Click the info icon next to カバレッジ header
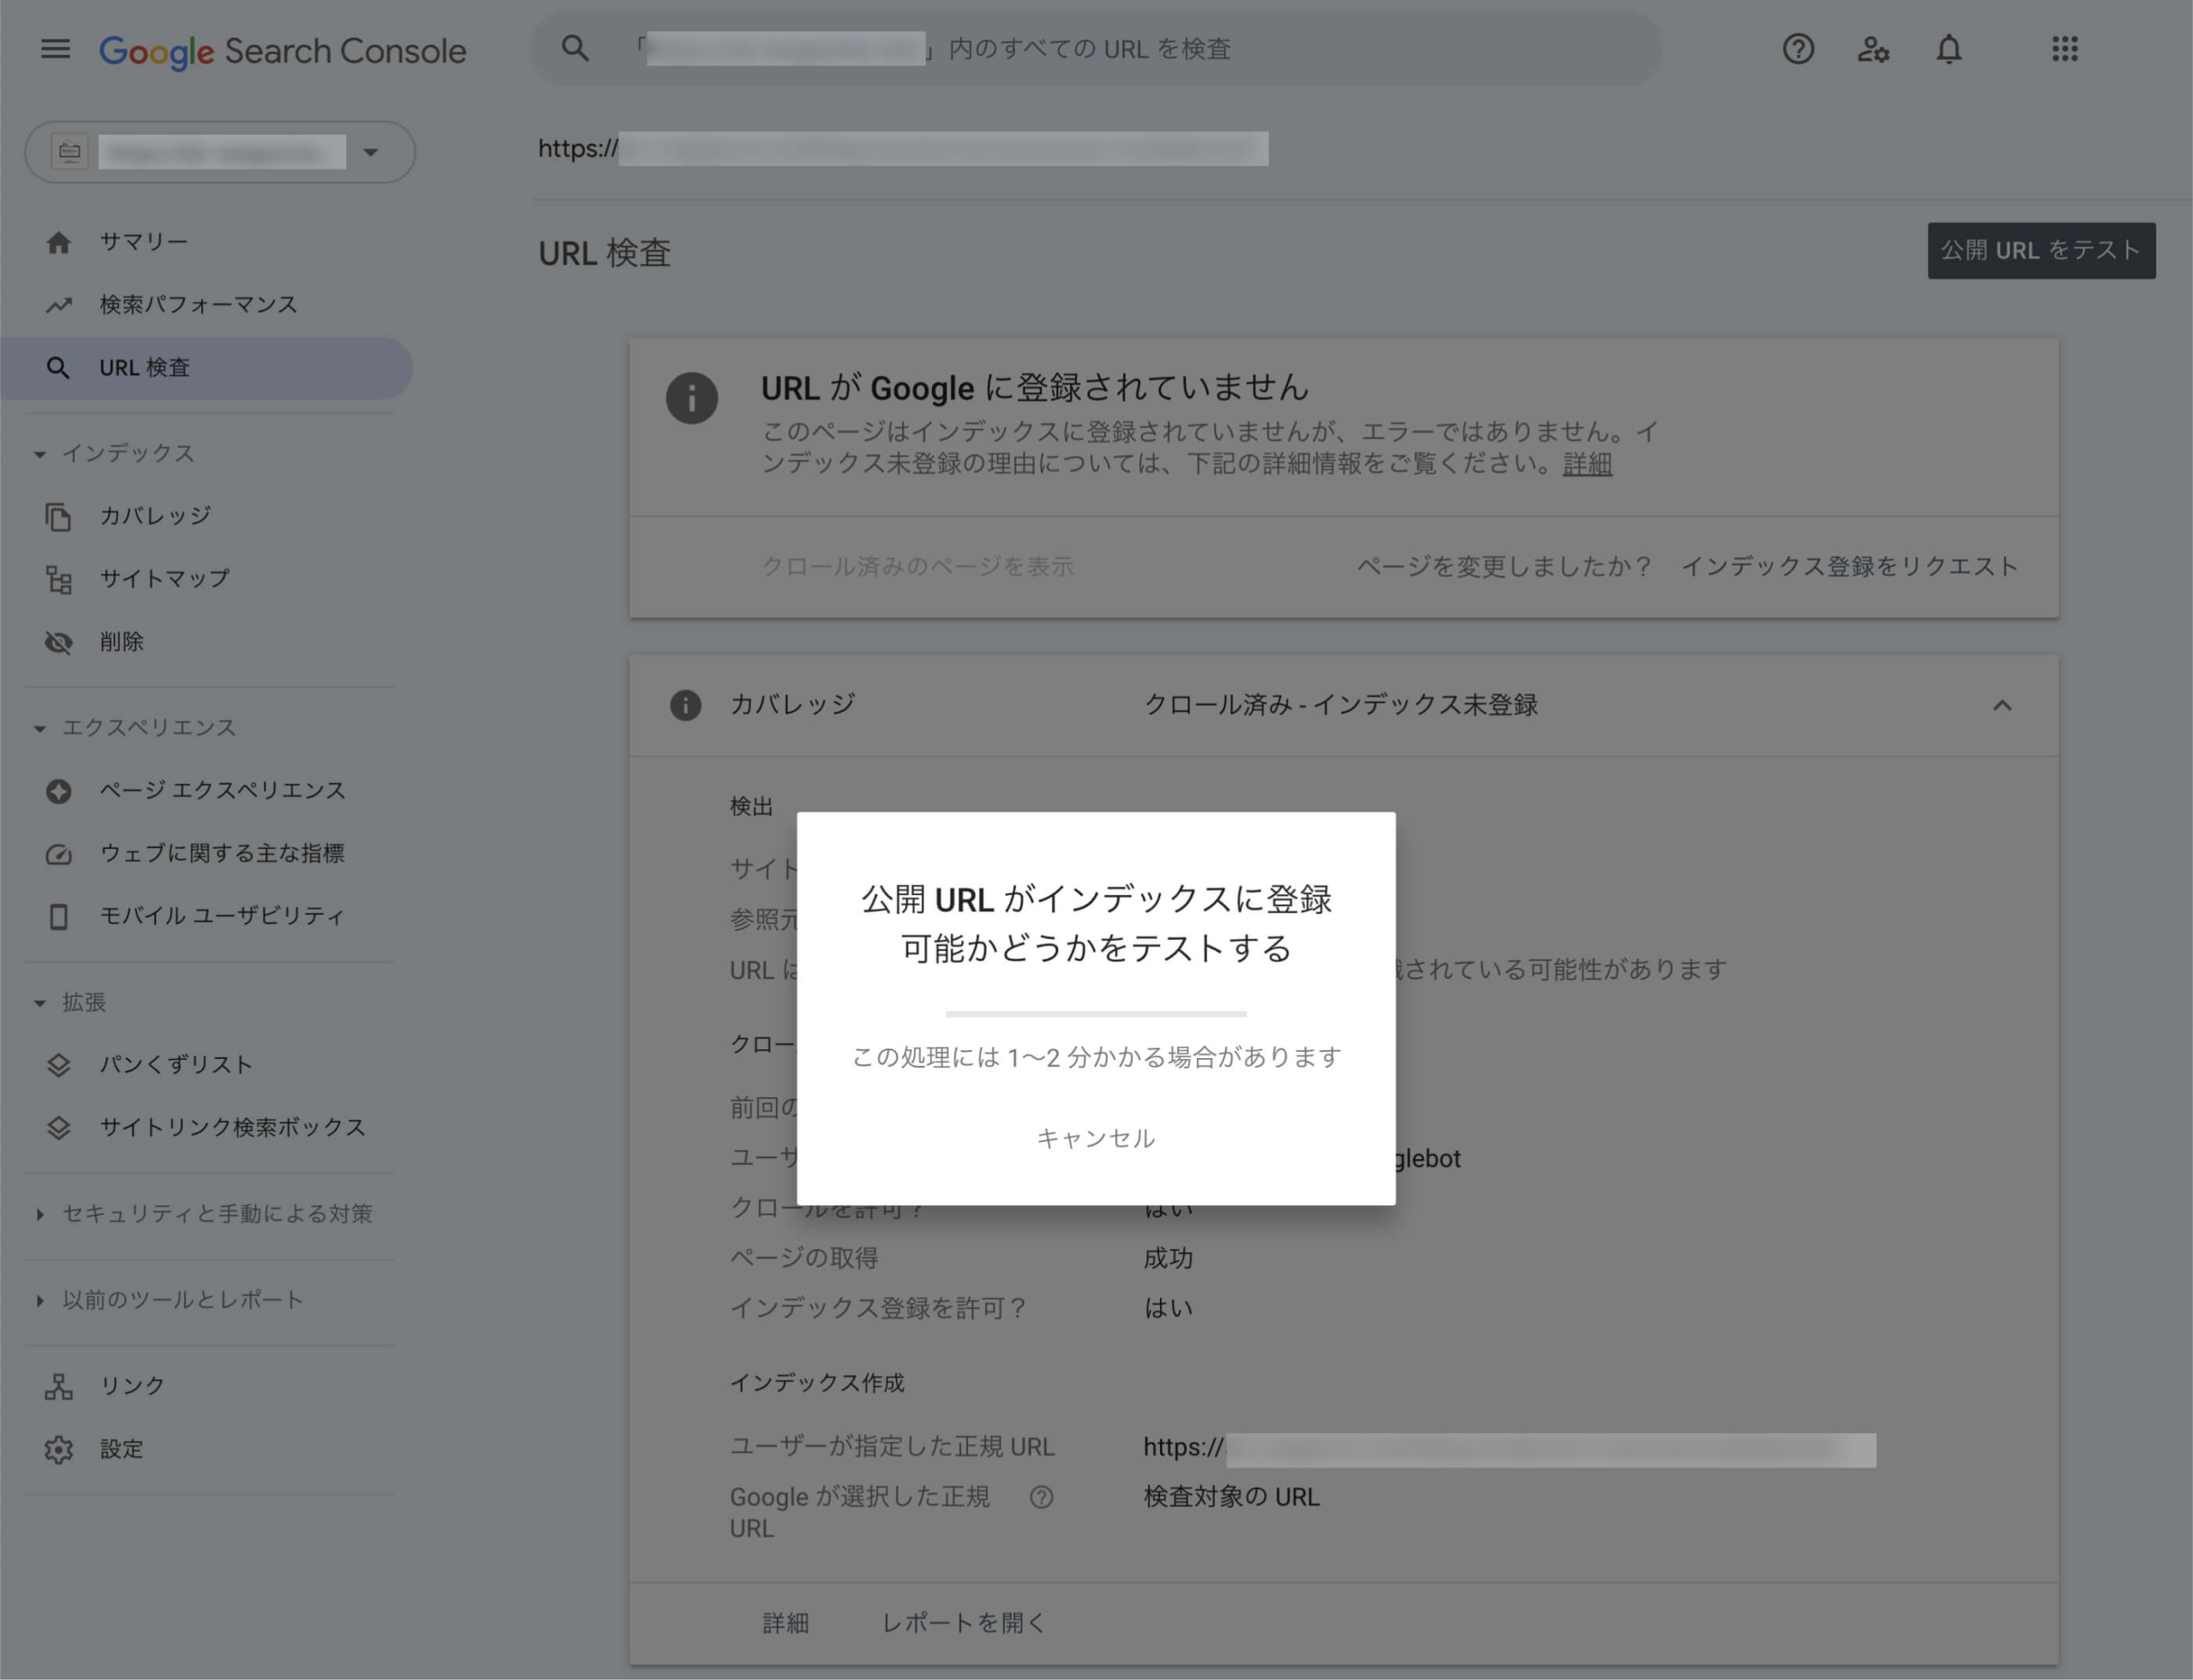Image resolution: width=2193 pixels, height=1680 pixels. [685, 705]
